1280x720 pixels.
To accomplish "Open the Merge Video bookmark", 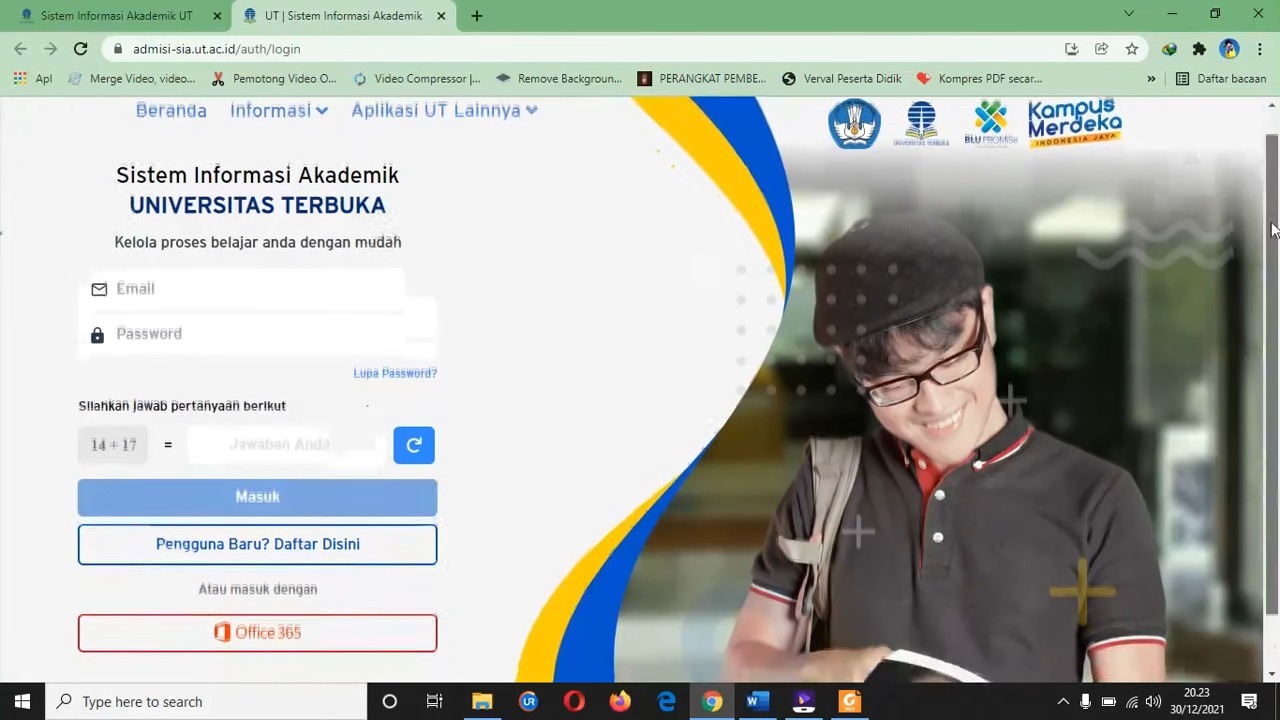I will 131,78.
